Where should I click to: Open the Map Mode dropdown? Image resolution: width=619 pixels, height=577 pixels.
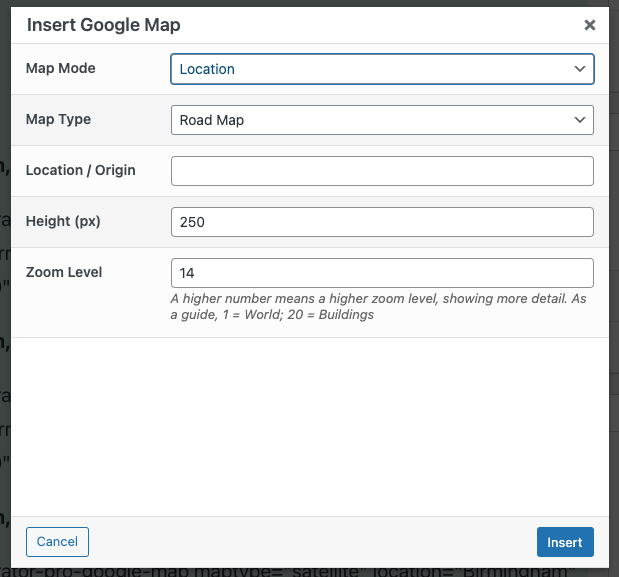point(382,69)
